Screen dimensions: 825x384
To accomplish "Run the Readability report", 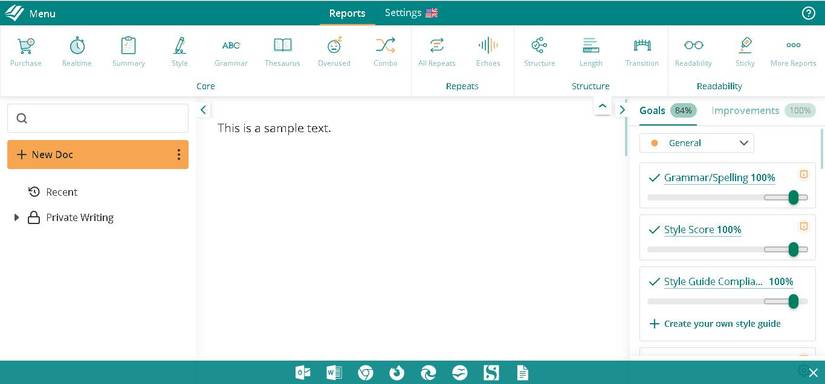I will coord(693,52).
